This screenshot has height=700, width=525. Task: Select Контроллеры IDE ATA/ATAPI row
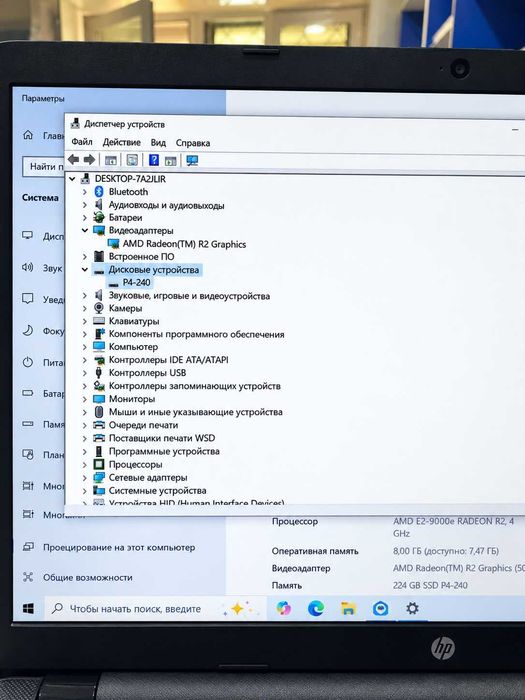(x=169, y=360)
